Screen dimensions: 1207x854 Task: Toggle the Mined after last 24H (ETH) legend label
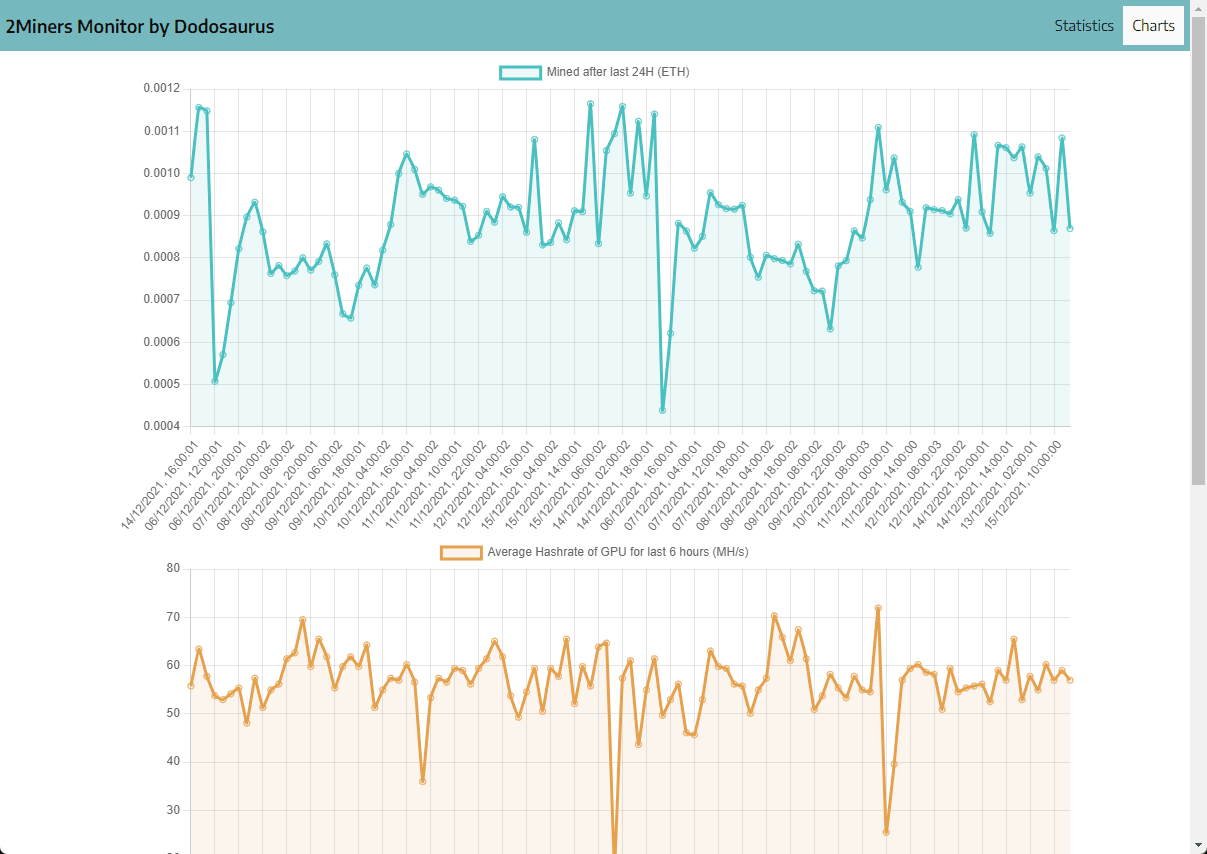click(617, 72)
